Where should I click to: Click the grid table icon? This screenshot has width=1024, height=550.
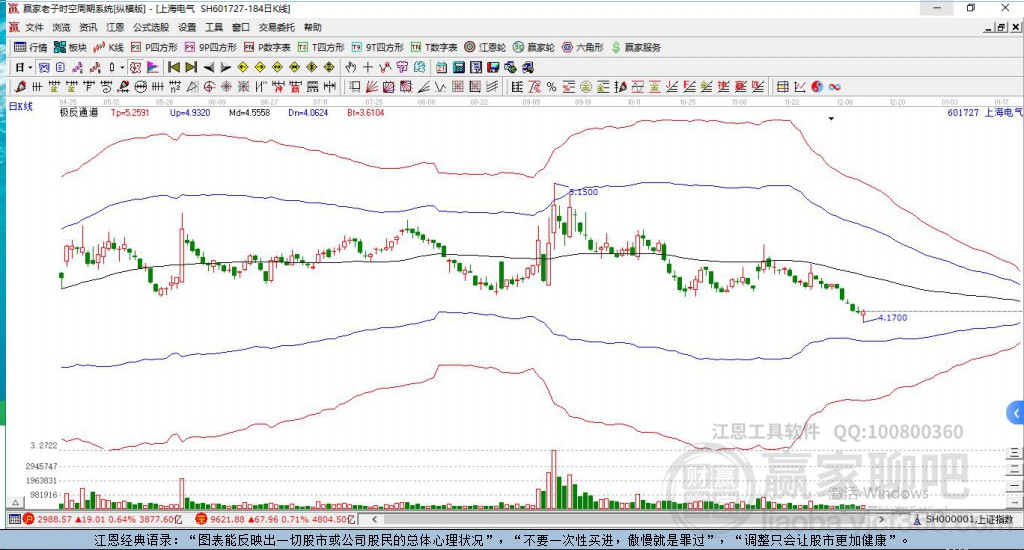tap(782, 86)
